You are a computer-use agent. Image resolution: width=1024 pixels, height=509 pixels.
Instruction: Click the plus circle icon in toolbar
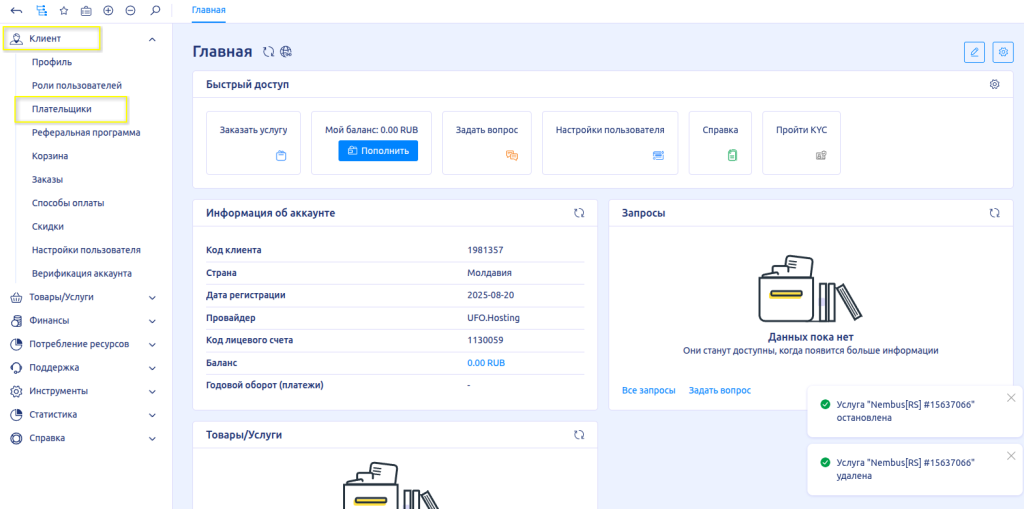point(108,10)
